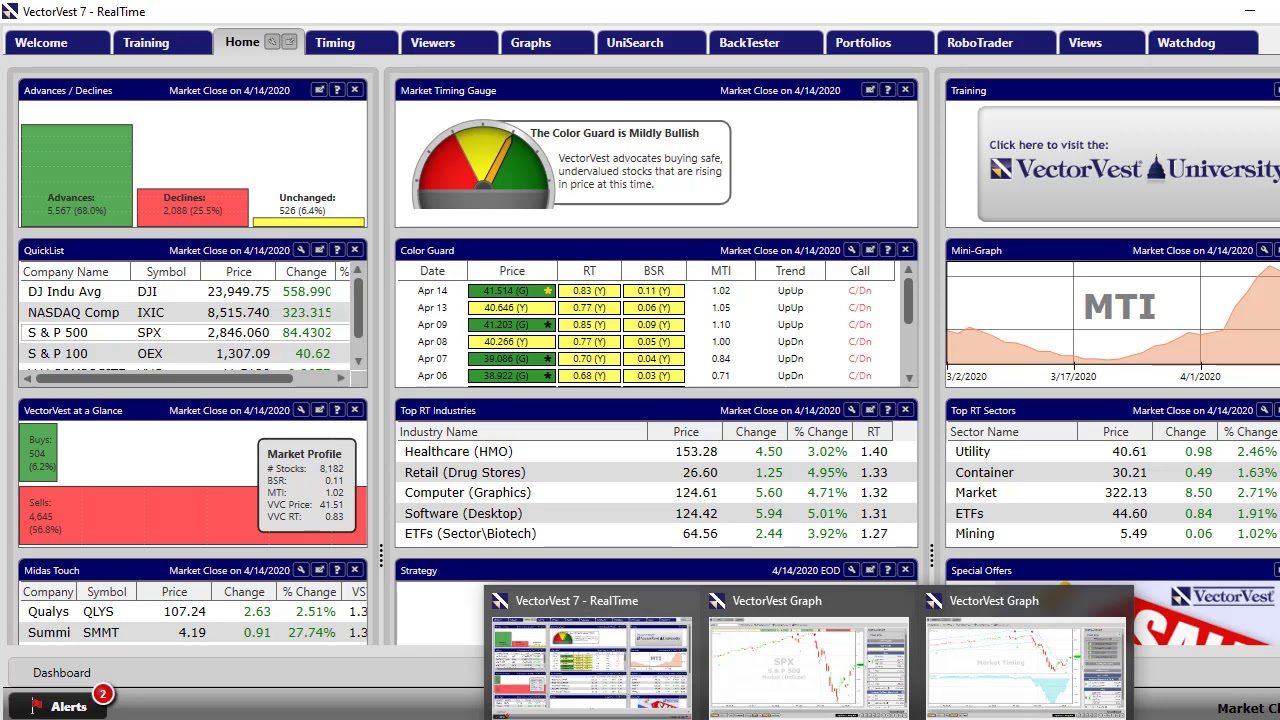Open Strategy panel wrench settings

click(852, 570)
